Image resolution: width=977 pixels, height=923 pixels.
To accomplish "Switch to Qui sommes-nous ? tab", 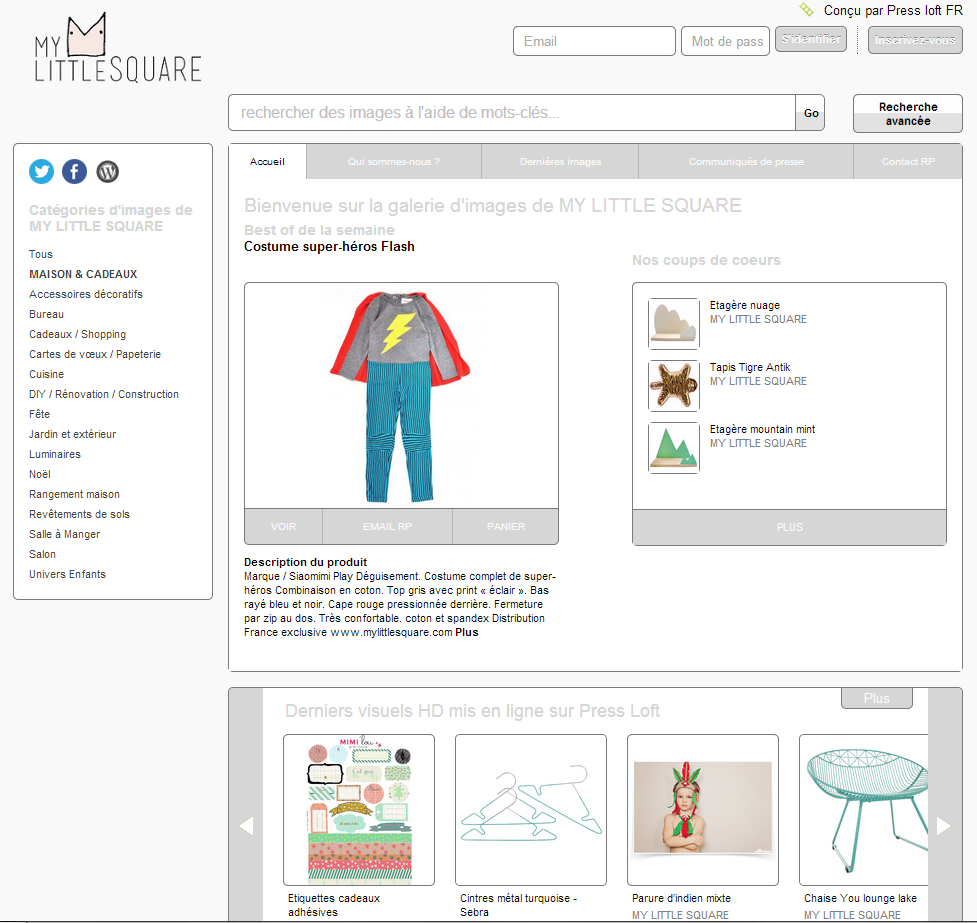I will (x=394, y=161).
